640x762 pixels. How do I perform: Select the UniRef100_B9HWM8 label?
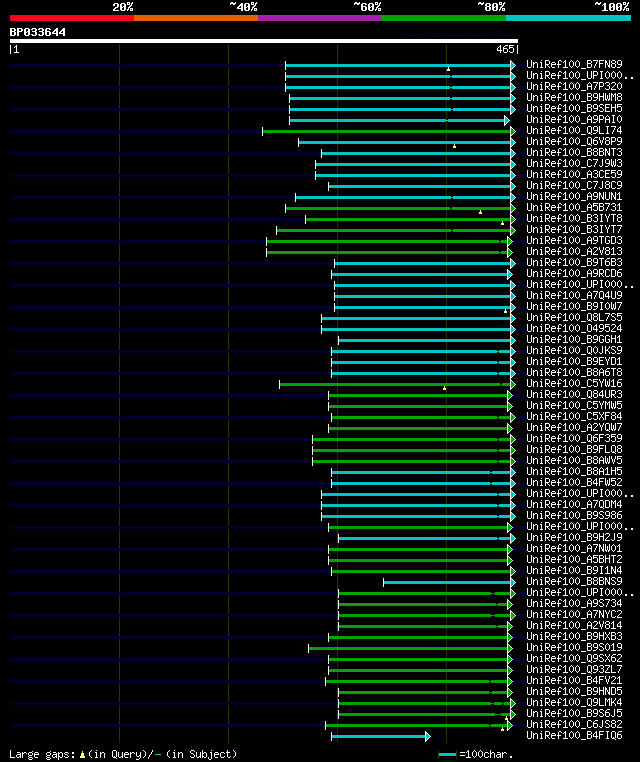coord(574,97)
